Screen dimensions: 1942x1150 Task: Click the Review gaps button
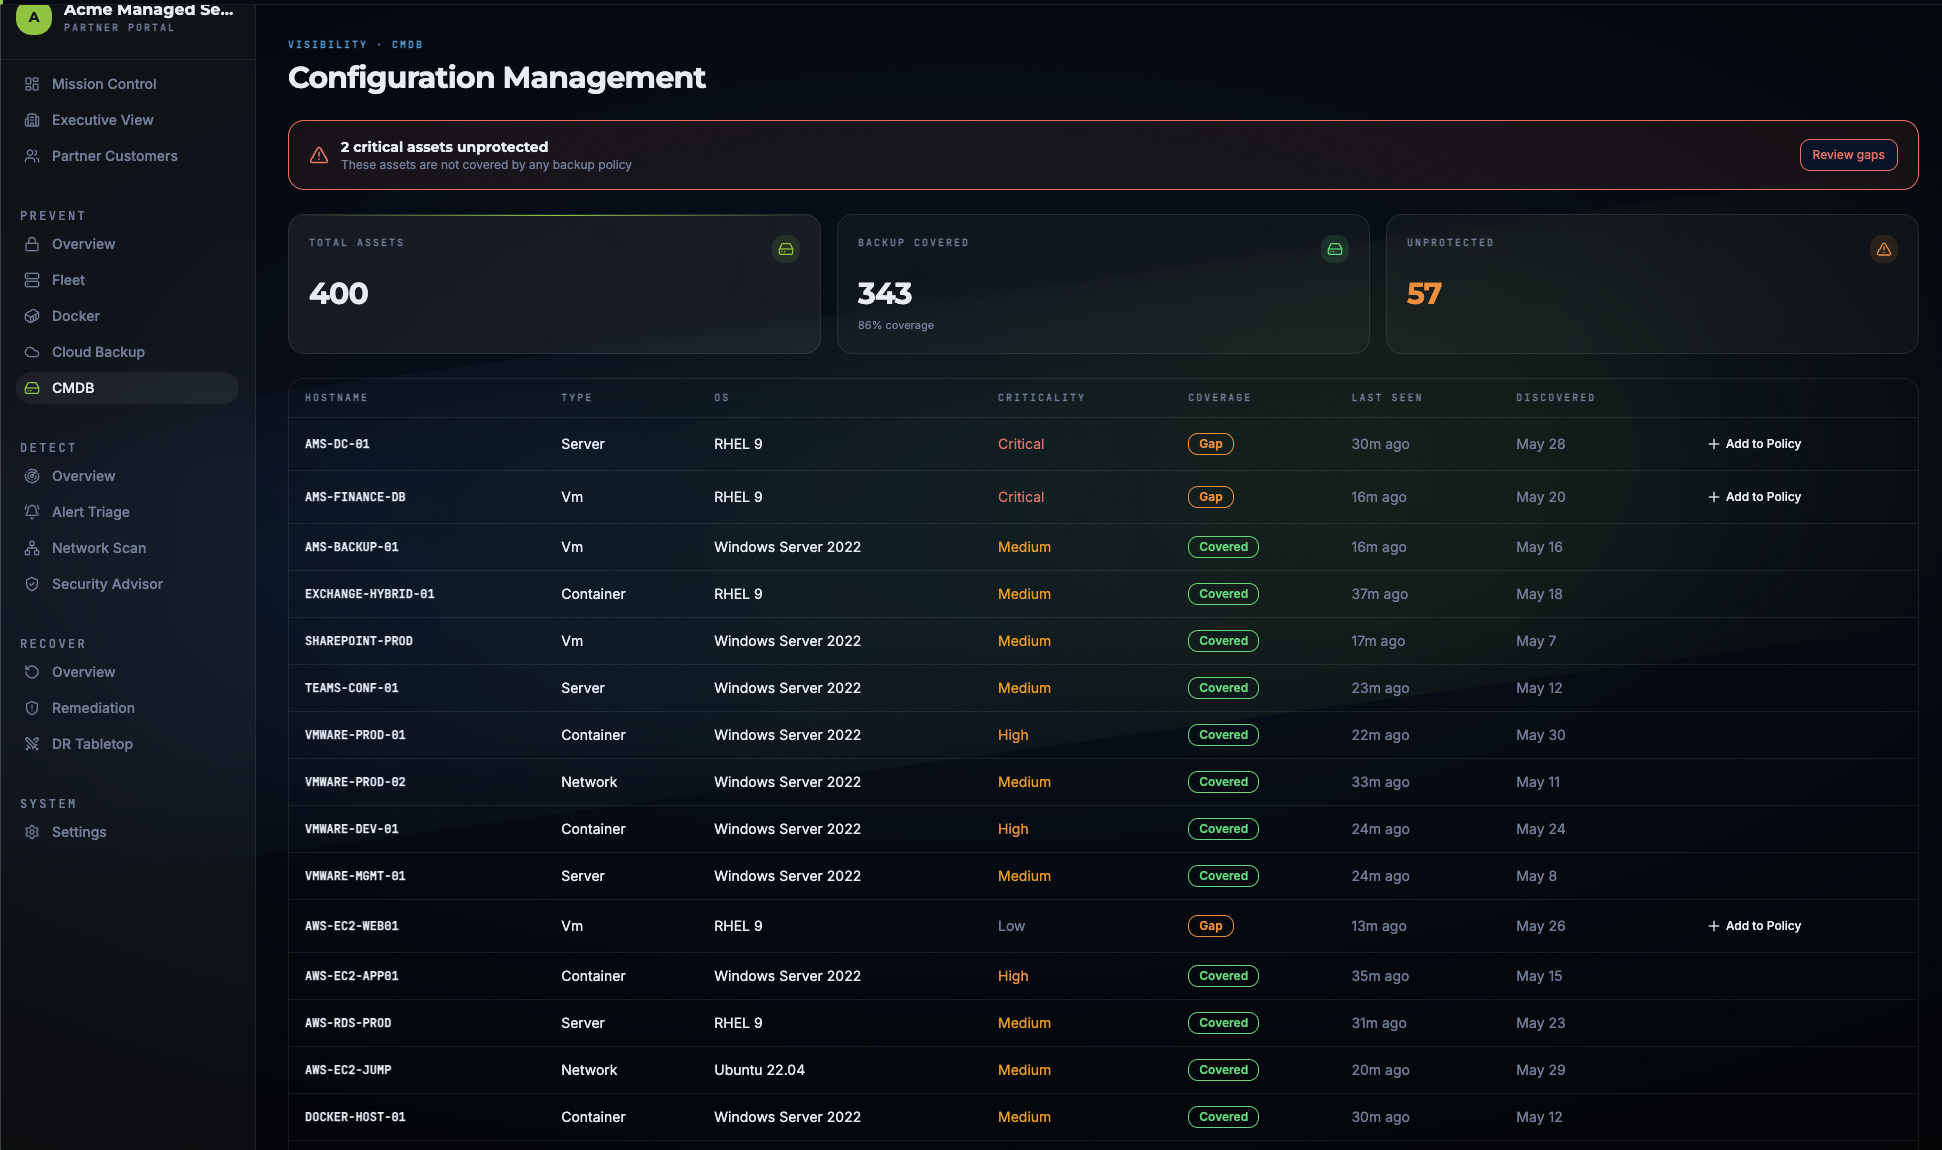pos(1848,155)
